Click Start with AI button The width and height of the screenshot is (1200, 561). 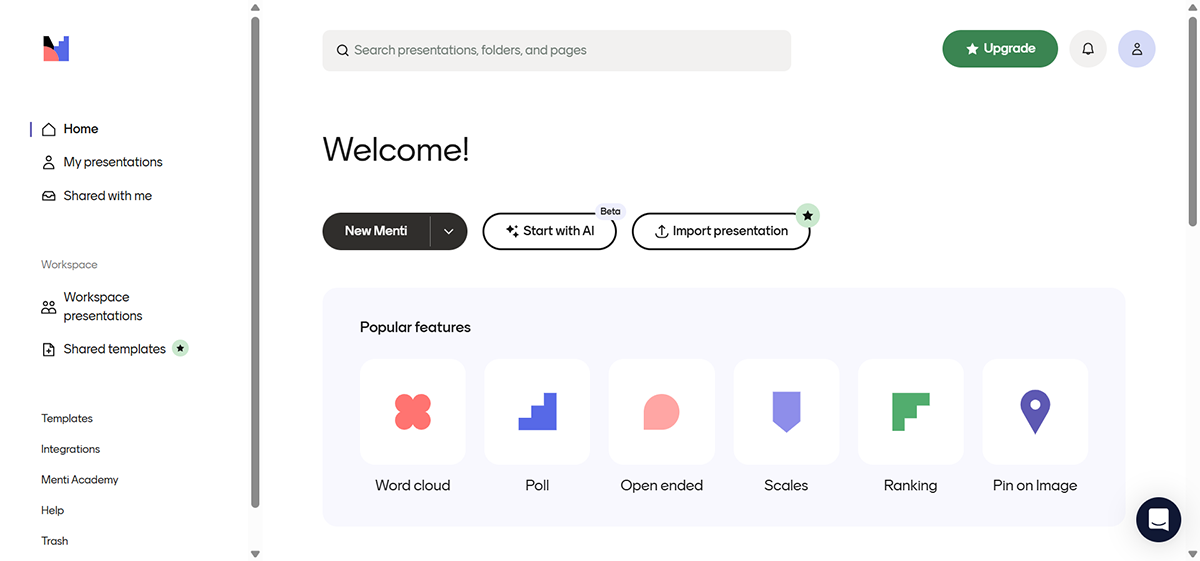549,231
